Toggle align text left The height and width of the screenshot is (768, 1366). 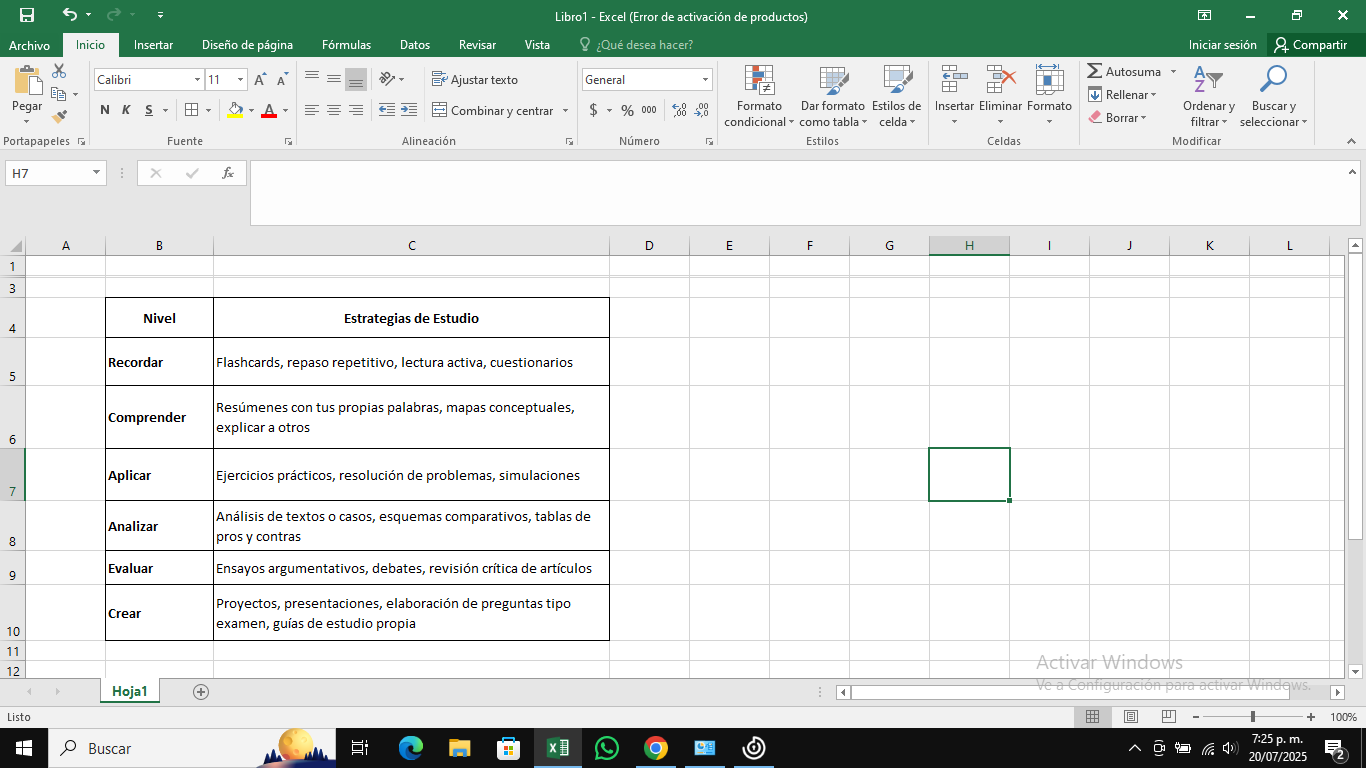tap(312, 110)
